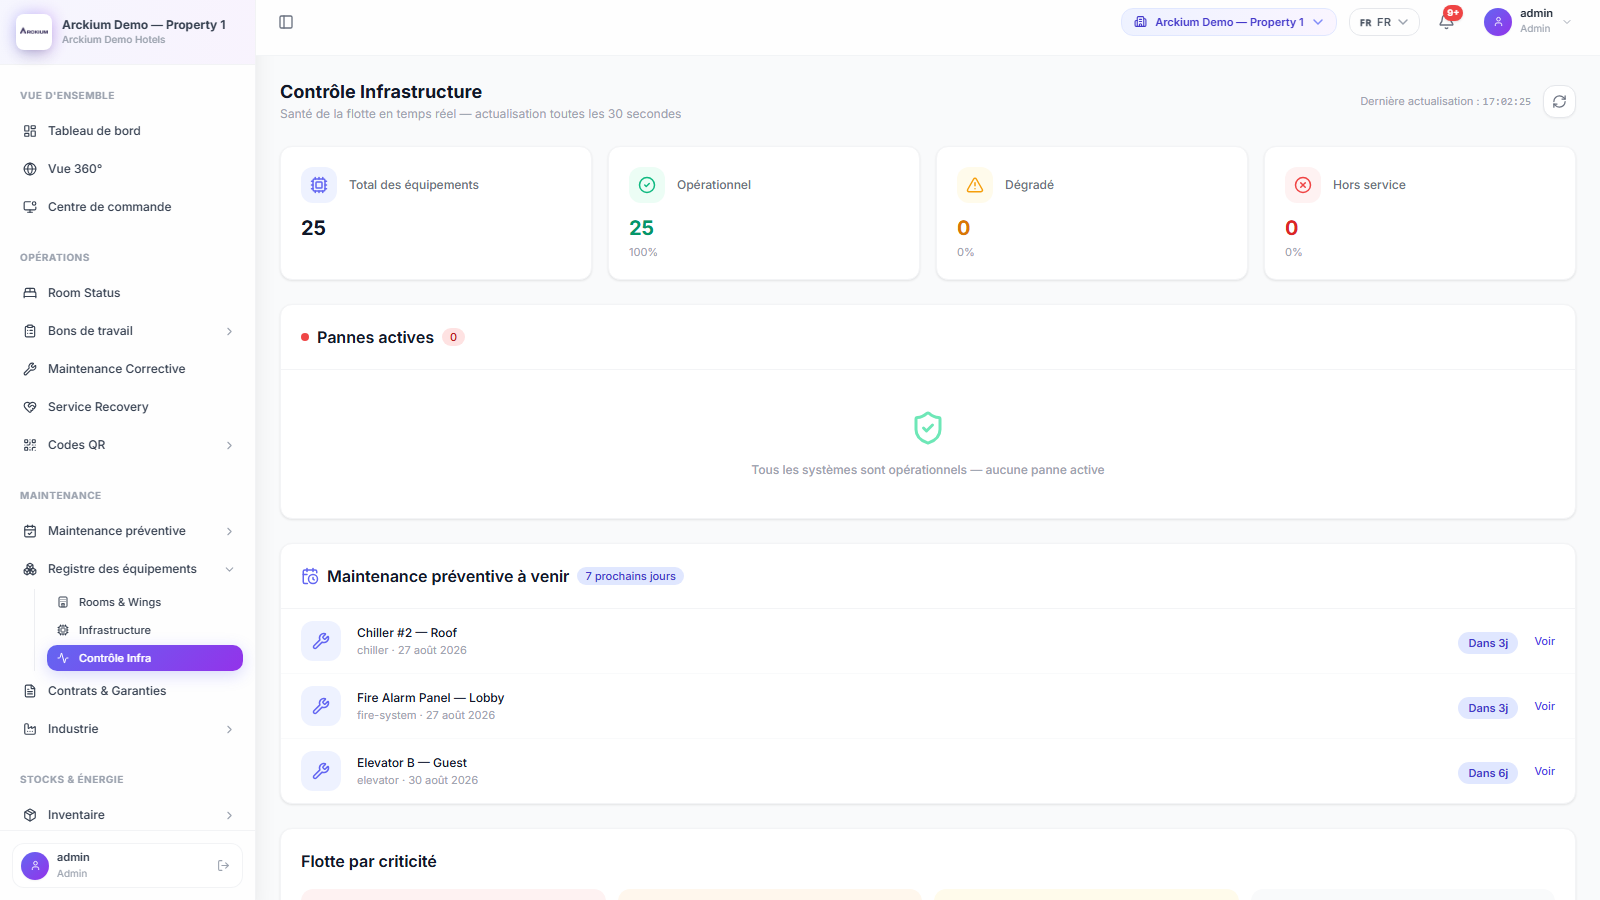Image resolution: width=1600 pixels, height=900 pixels.
Task: Click the Tableau de bord grid icon
Action: [30, 131]
